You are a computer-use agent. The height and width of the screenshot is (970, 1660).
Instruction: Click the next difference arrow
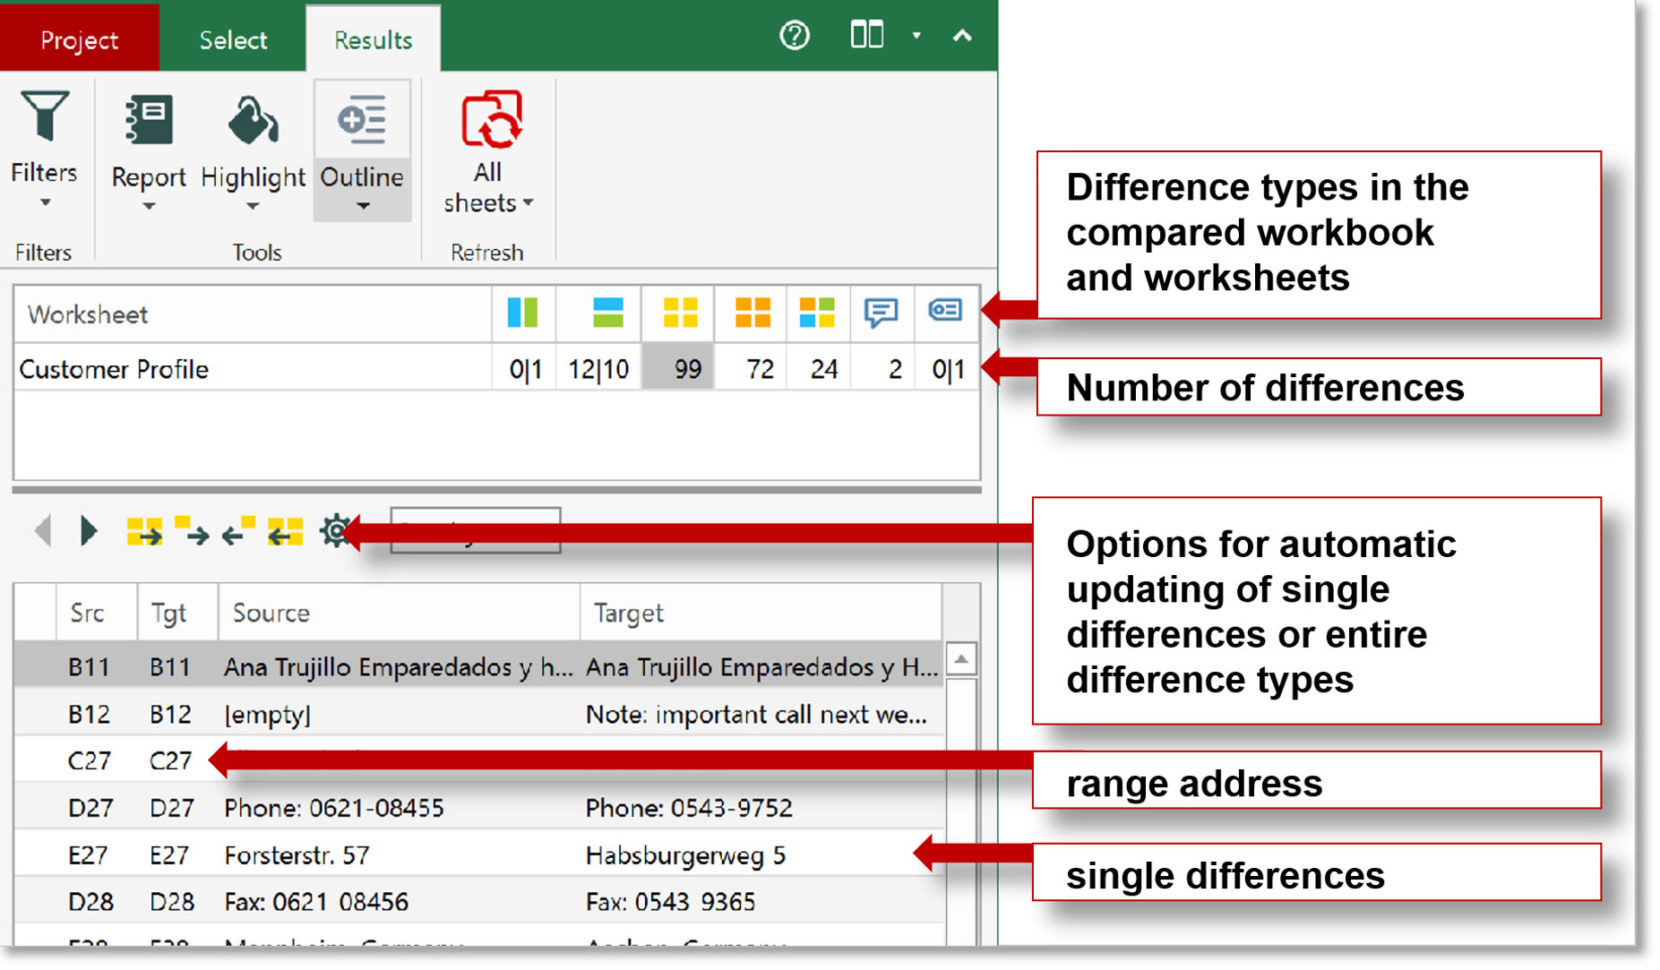tap(89, 531)
